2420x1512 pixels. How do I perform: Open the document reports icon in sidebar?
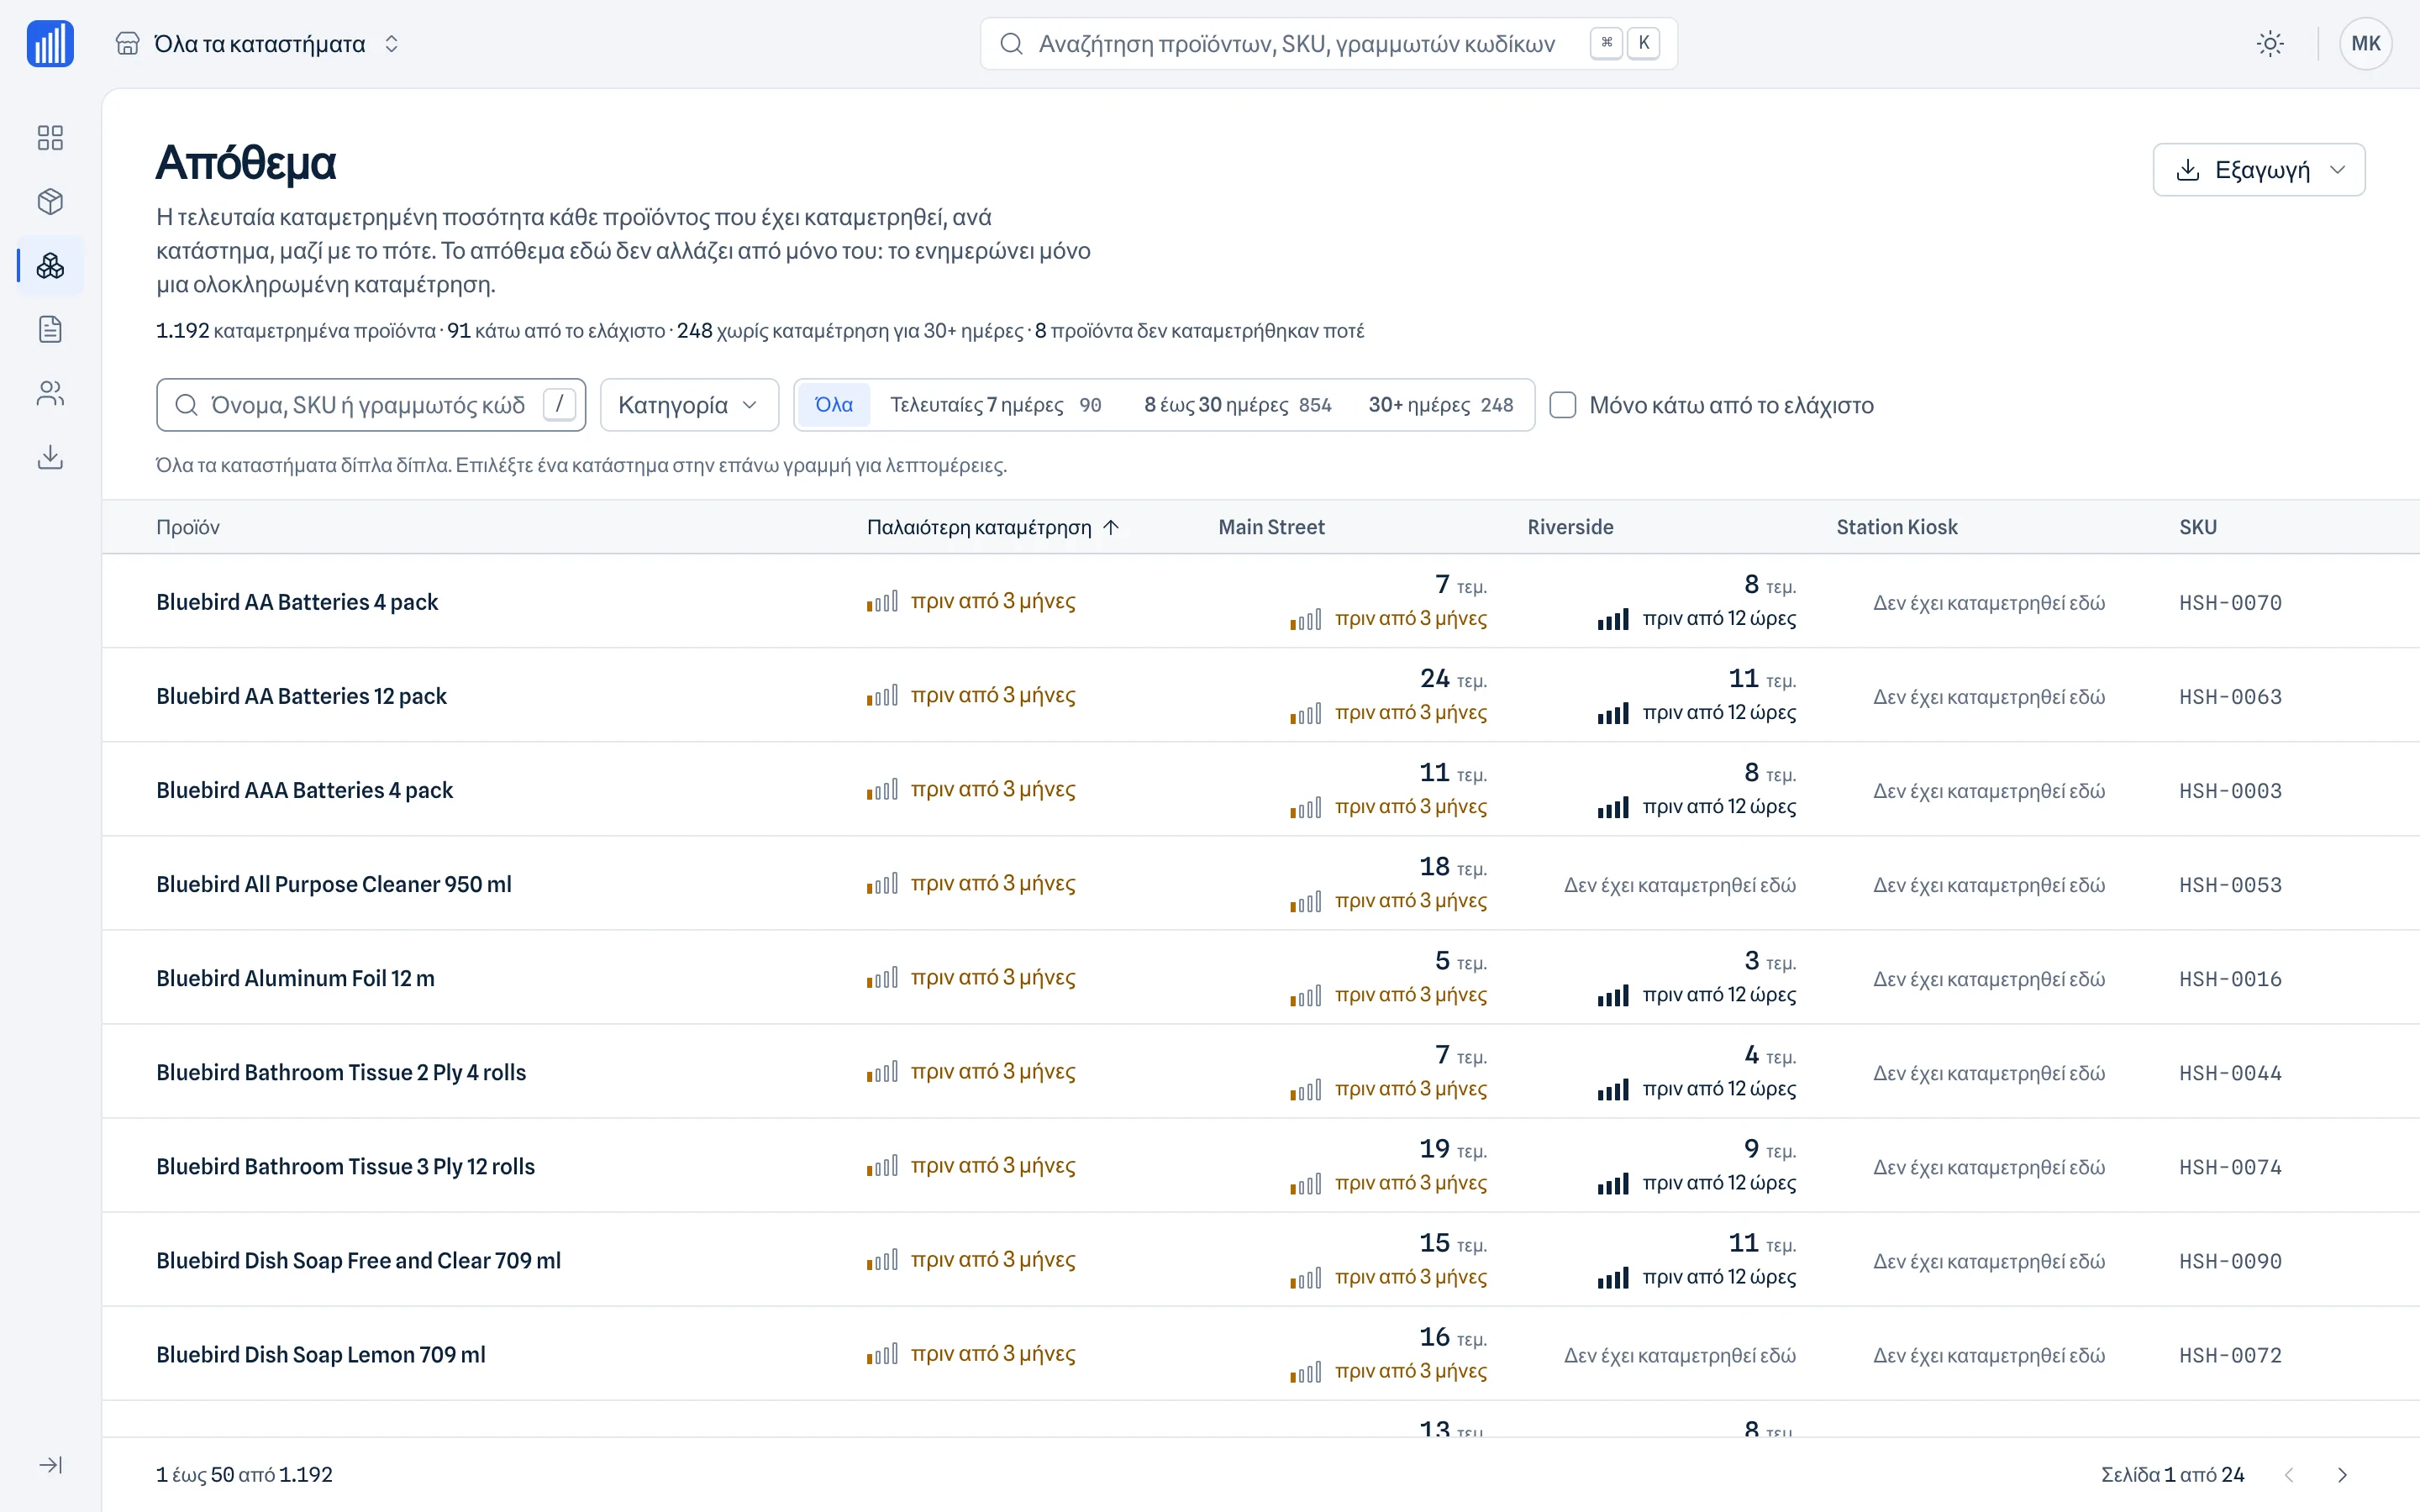click(x=50, y=329)
